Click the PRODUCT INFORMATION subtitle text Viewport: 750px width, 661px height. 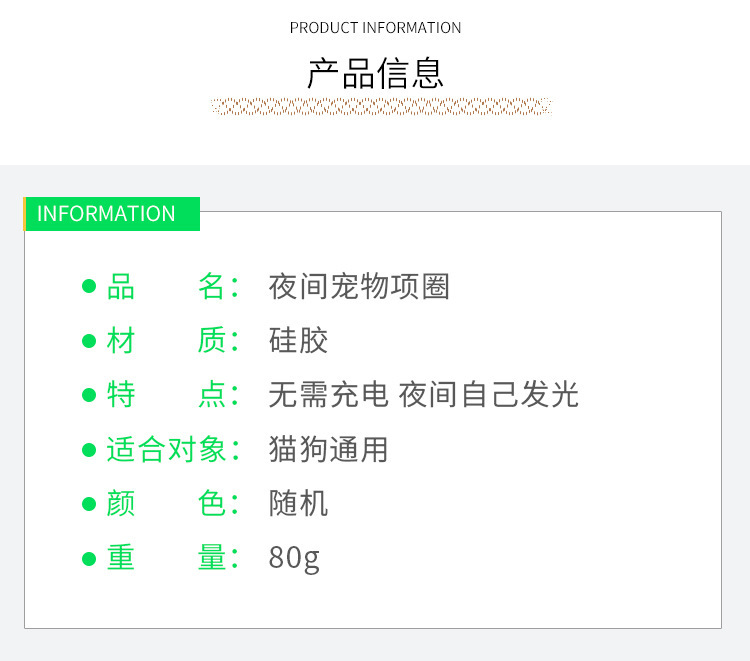tap(375, 28)
